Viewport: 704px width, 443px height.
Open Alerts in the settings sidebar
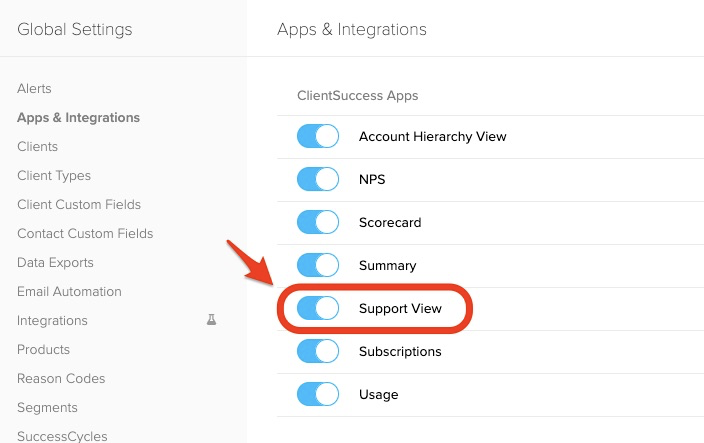pos(34,88)
